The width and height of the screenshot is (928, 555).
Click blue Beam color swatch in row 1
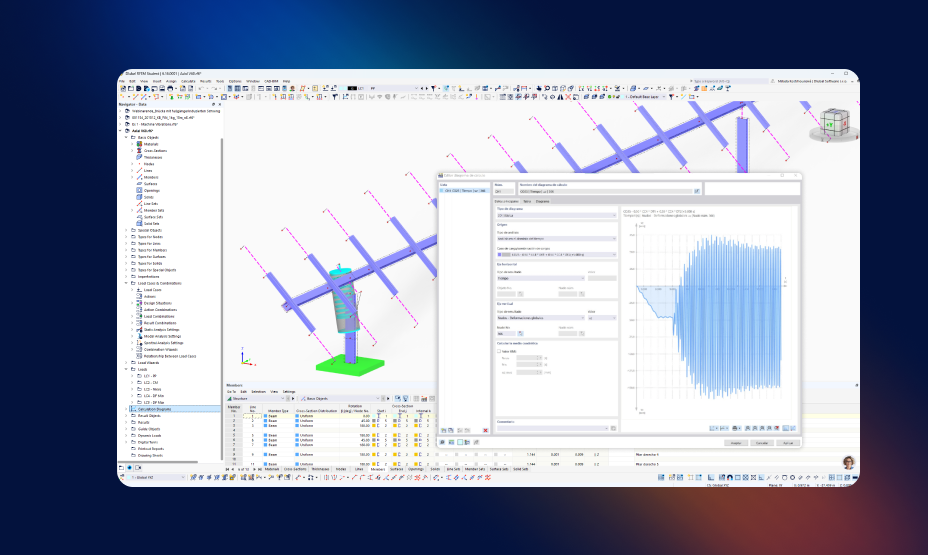coord(266,416)
